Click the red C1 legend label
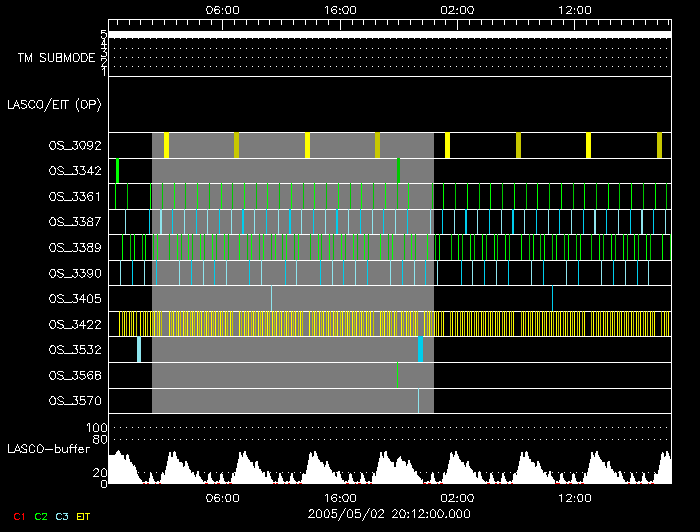 click(x=17, y=516)
